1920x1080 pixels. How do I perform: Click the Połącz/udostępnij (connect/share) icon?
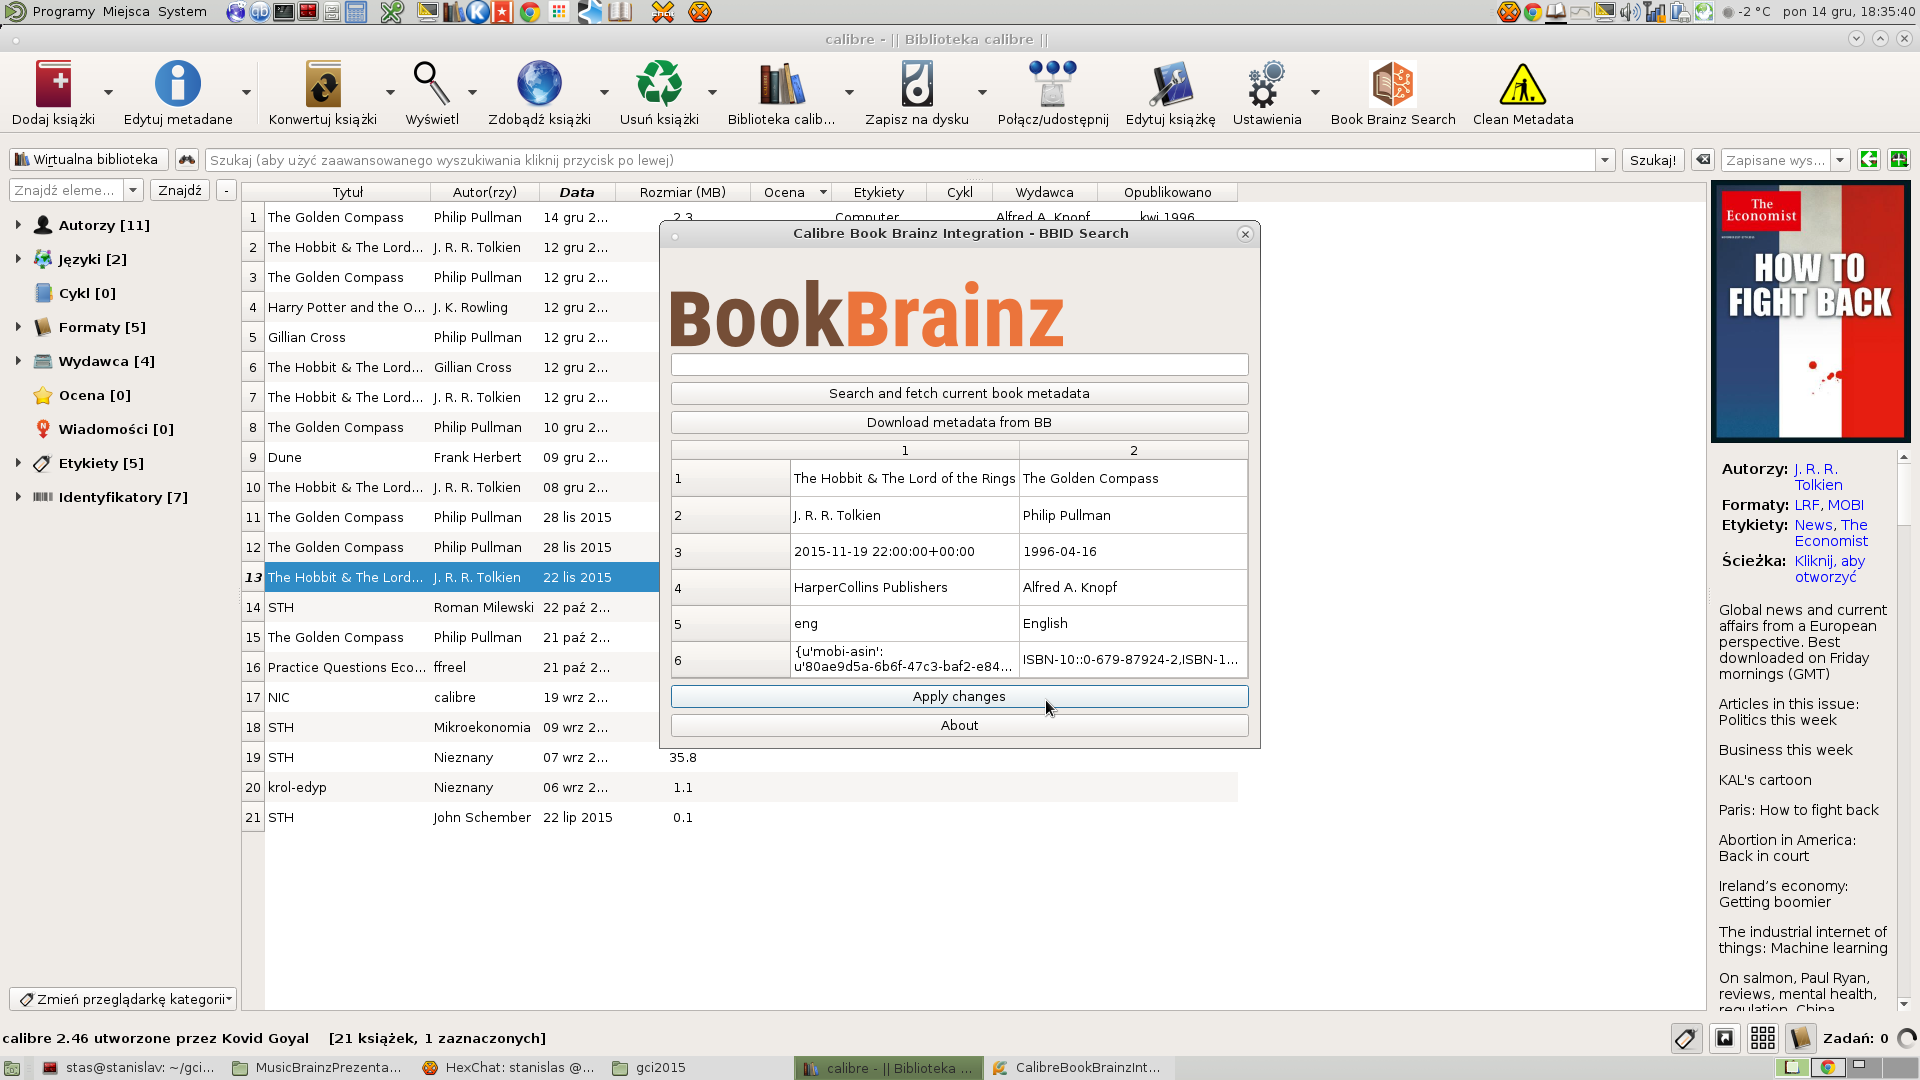tap(1052, 85)
